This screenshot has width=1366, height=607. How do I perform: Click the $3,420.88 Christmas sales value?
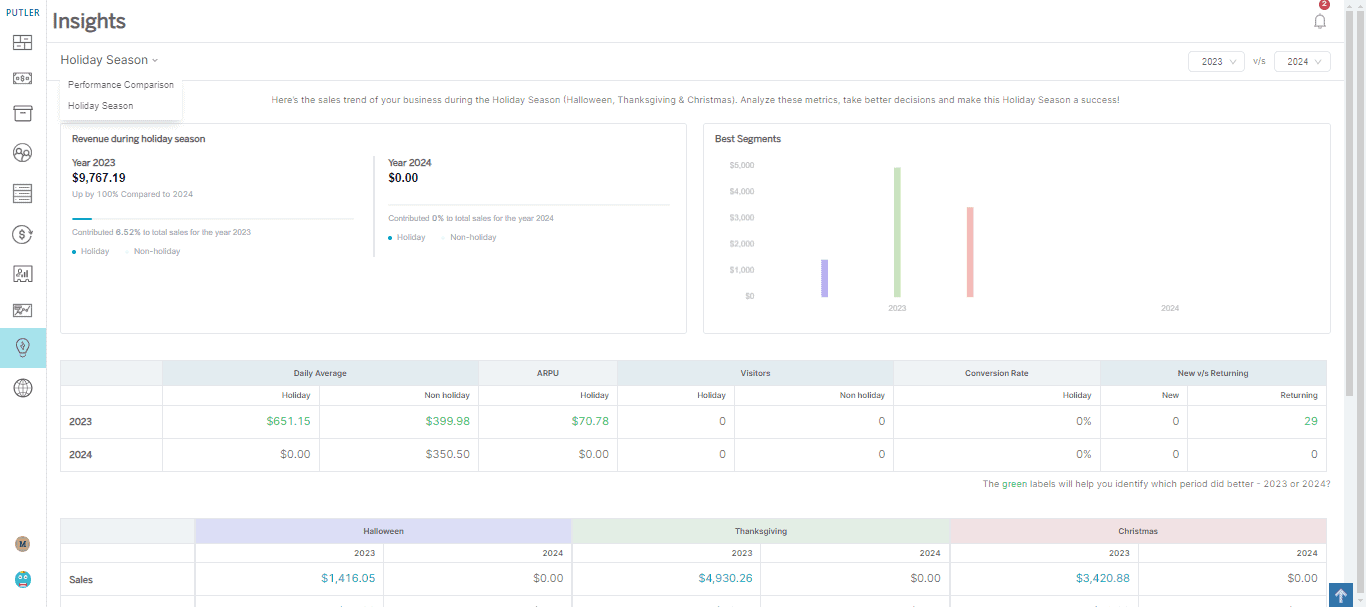click(1103, 578)
